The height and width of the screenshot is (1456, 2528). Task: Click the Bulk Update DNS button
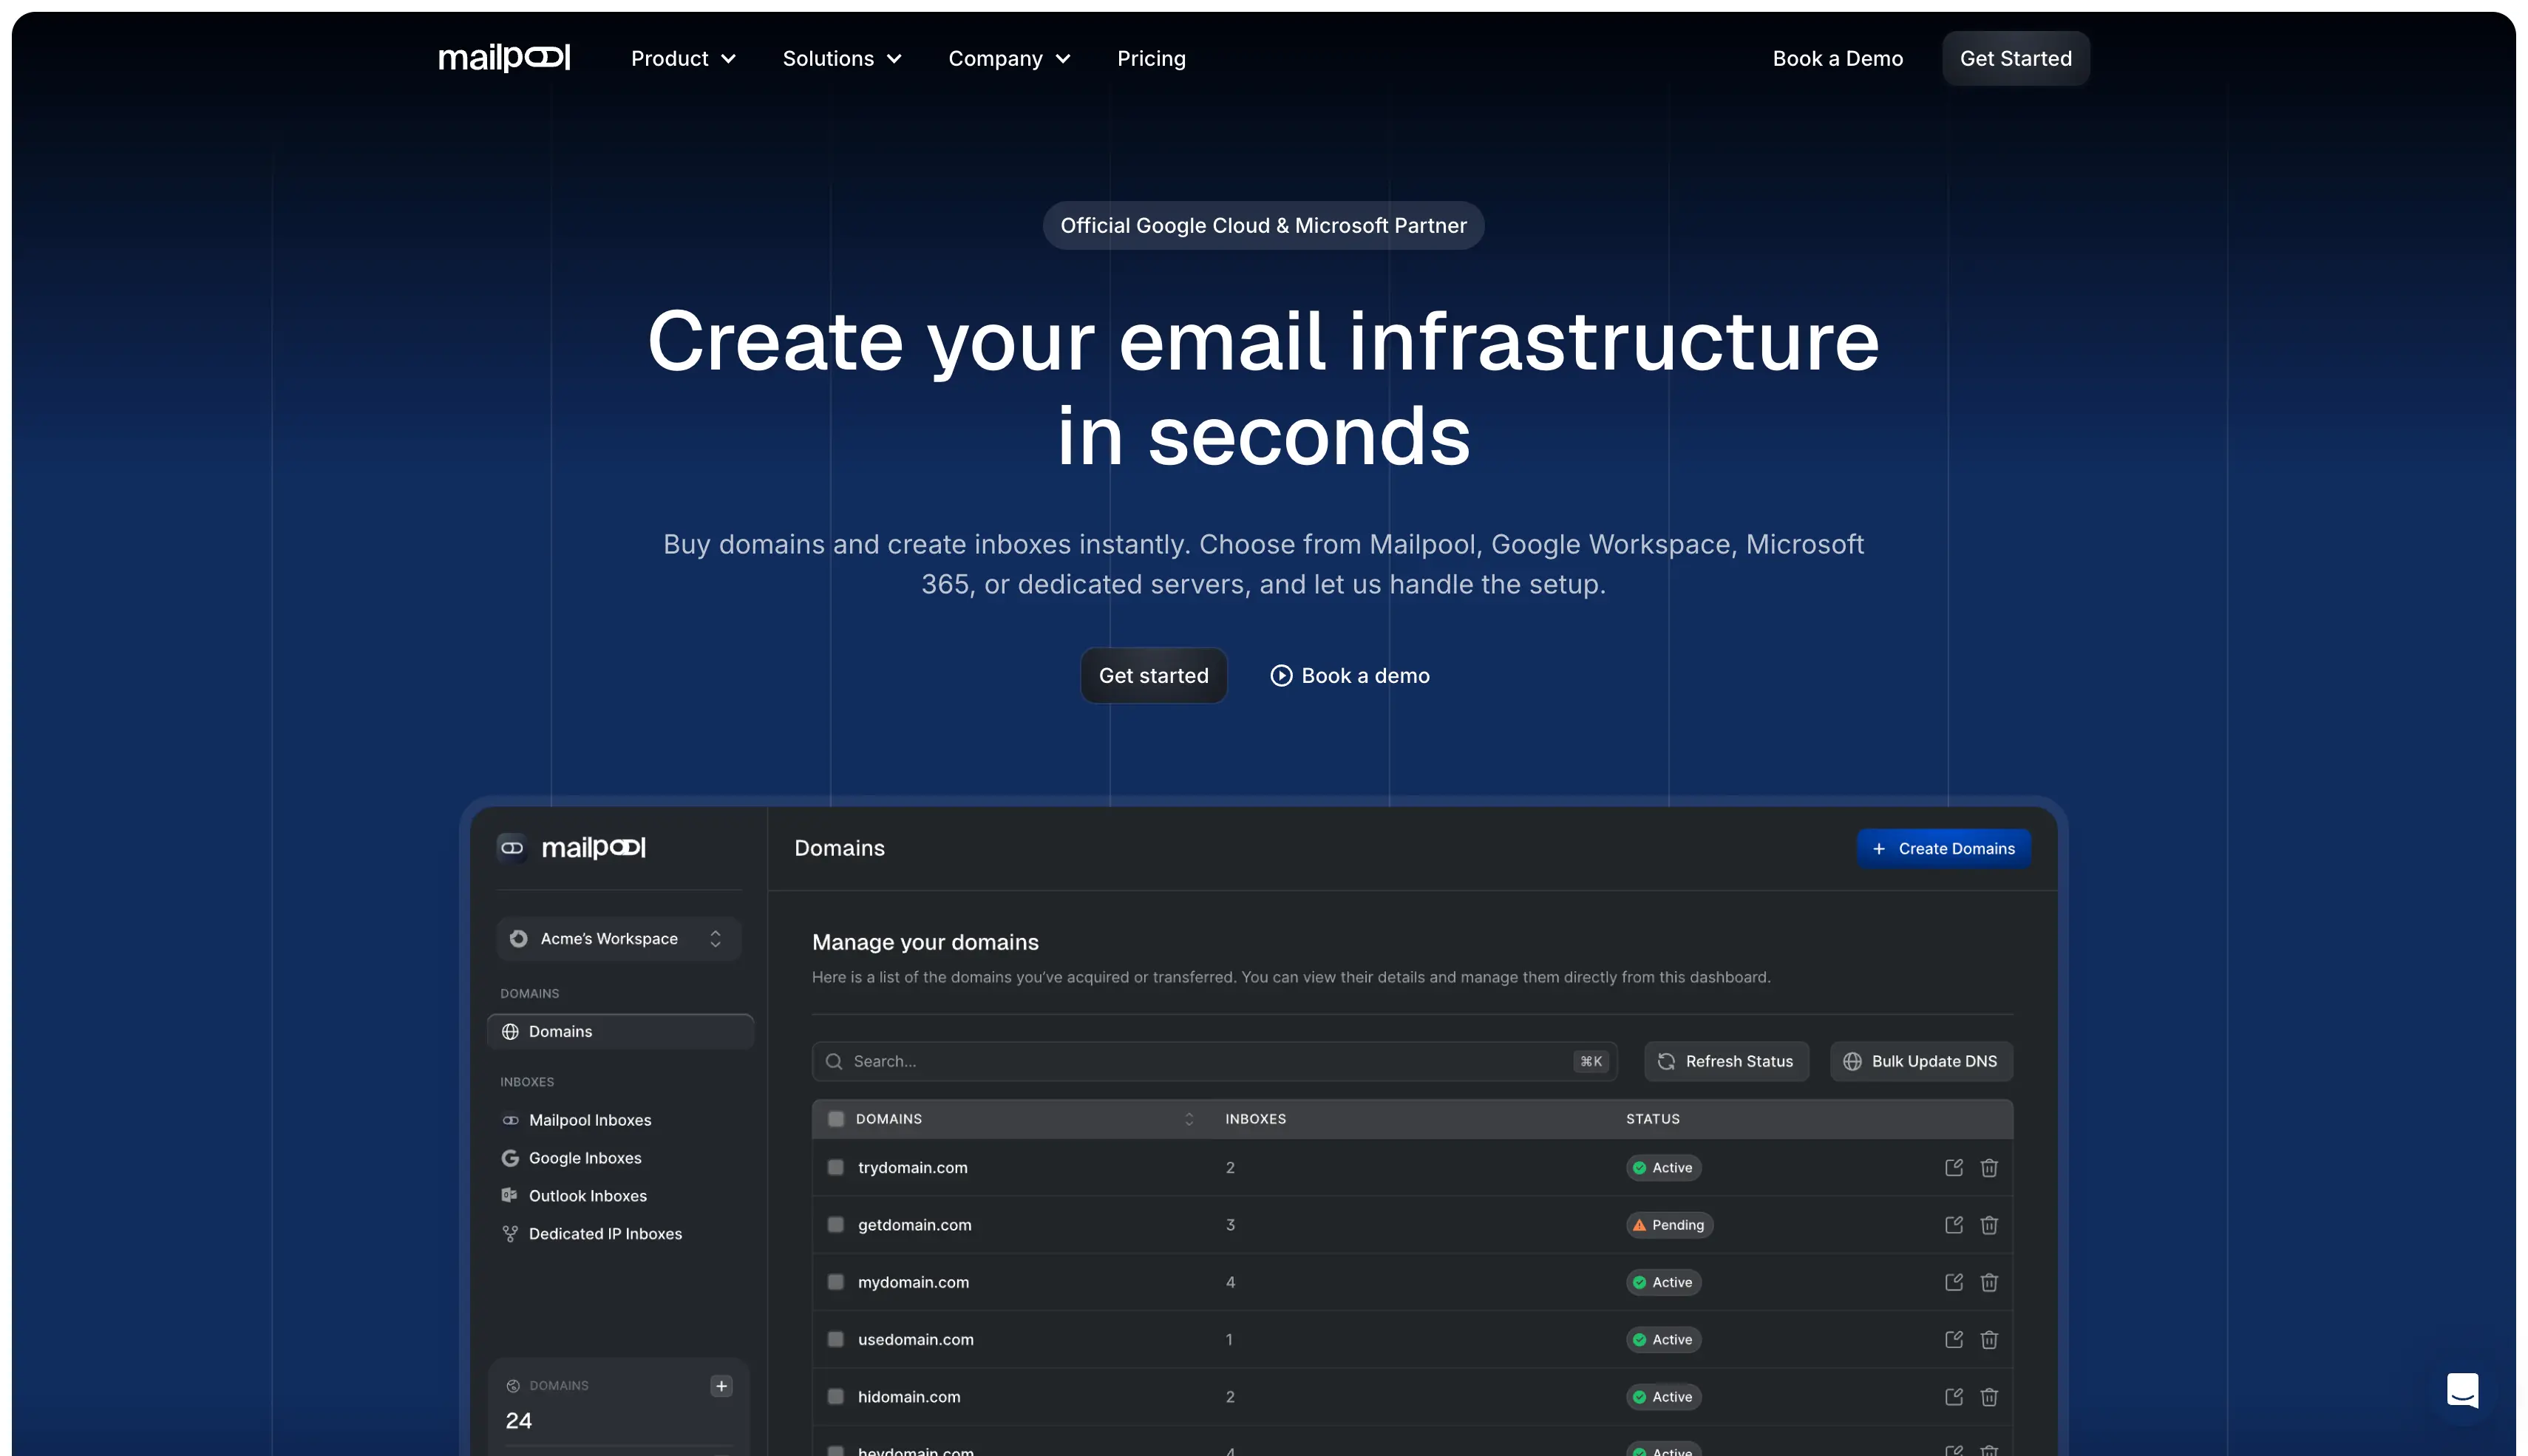click(1921, 1061)
